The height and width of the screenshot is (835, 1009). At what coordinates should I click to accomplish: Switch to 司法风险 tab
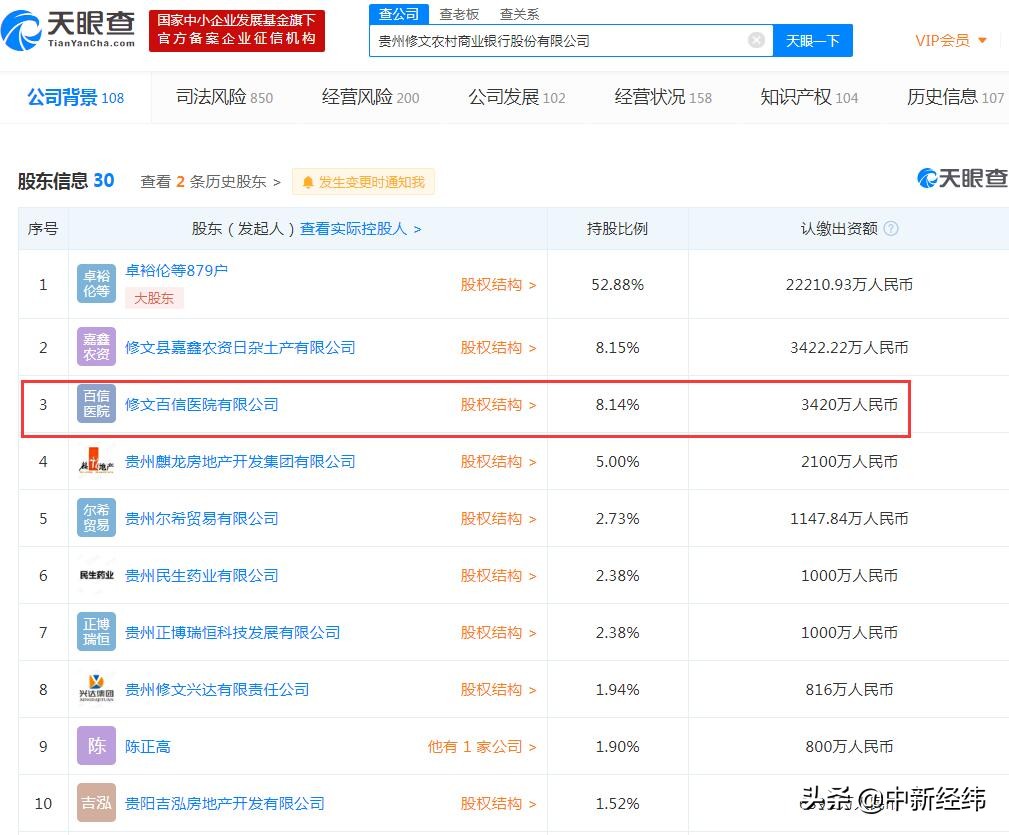(x=225, y=97)
